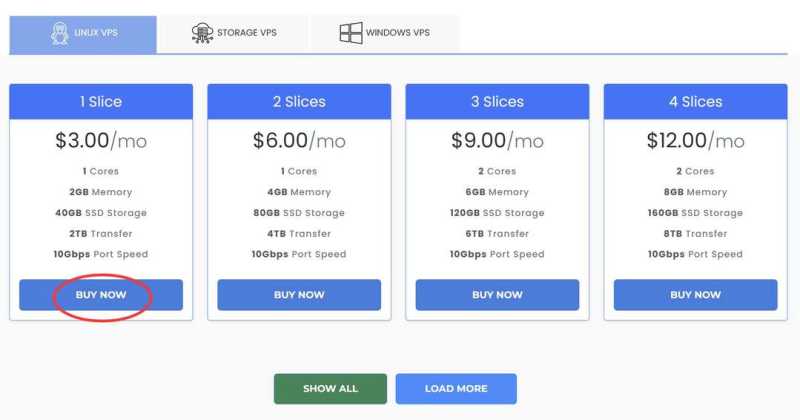800x420 pixels.
Task: Click the 3 Slices plan header
Action: click(497, 102)
